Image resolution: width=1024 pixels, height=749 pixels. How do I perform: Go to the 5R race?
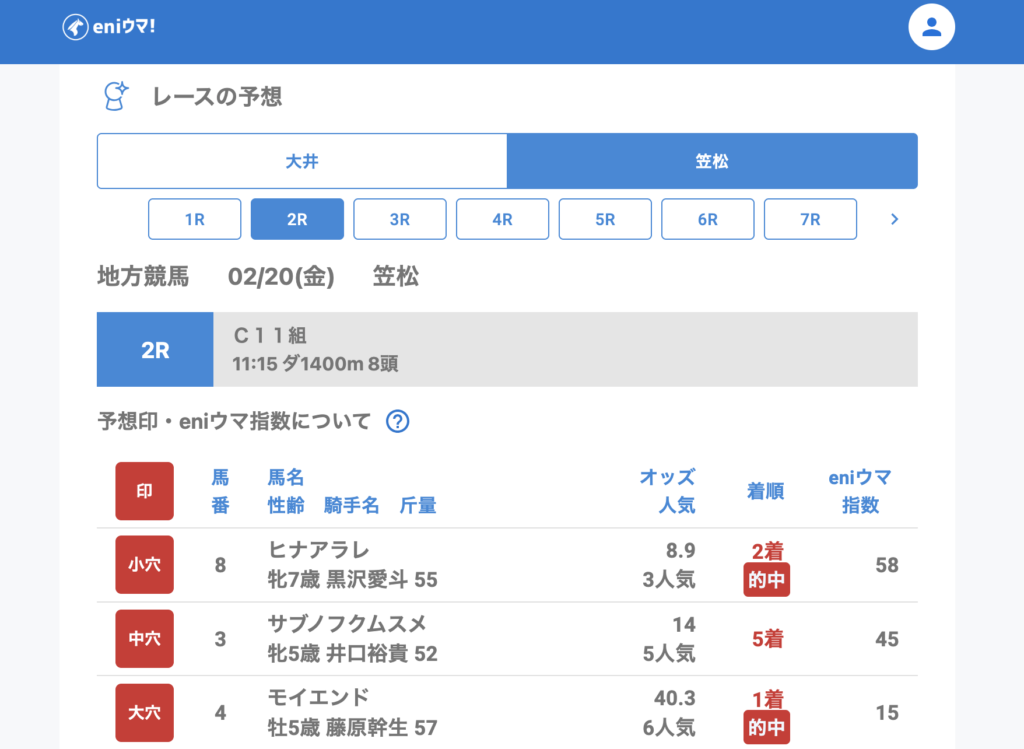605,219
